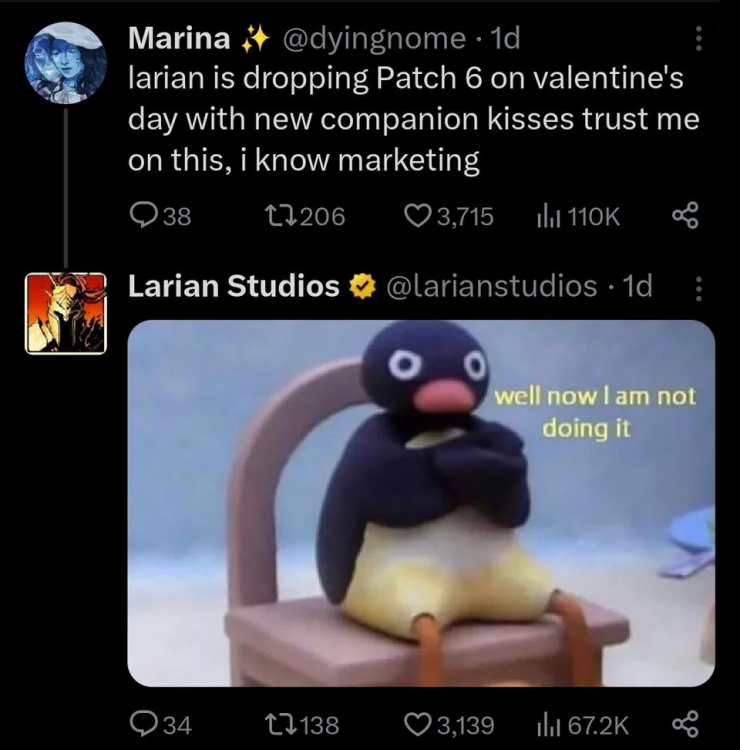Share Marina's tweet
This screenshot has height=750, width=740.
click(x=685, y=216)
